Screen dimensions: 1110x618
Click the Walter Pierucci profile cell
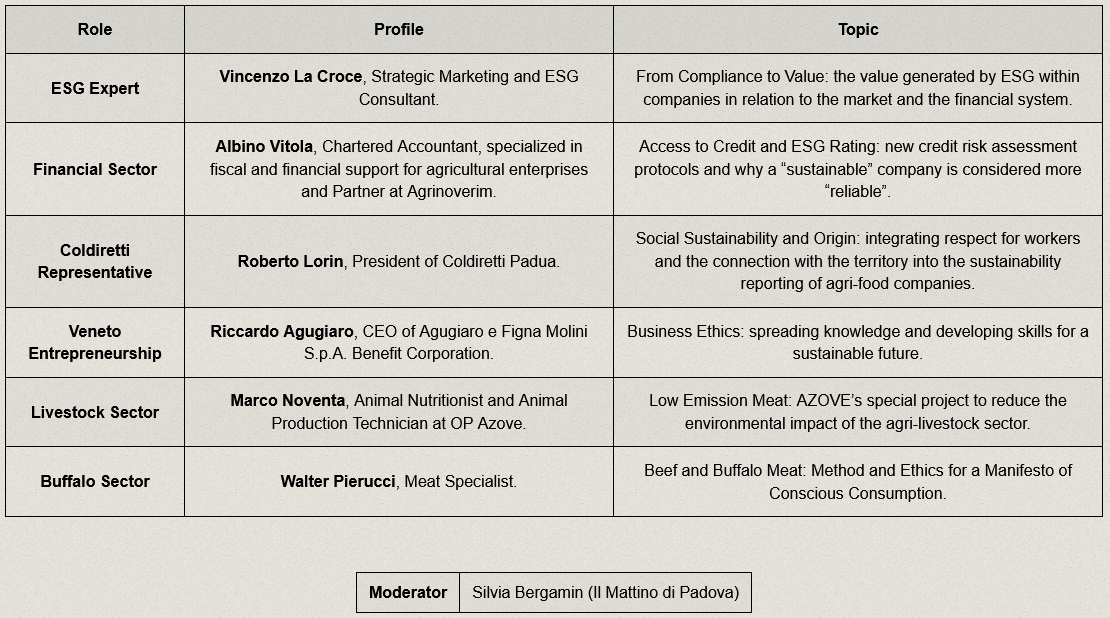click(399, 481)
